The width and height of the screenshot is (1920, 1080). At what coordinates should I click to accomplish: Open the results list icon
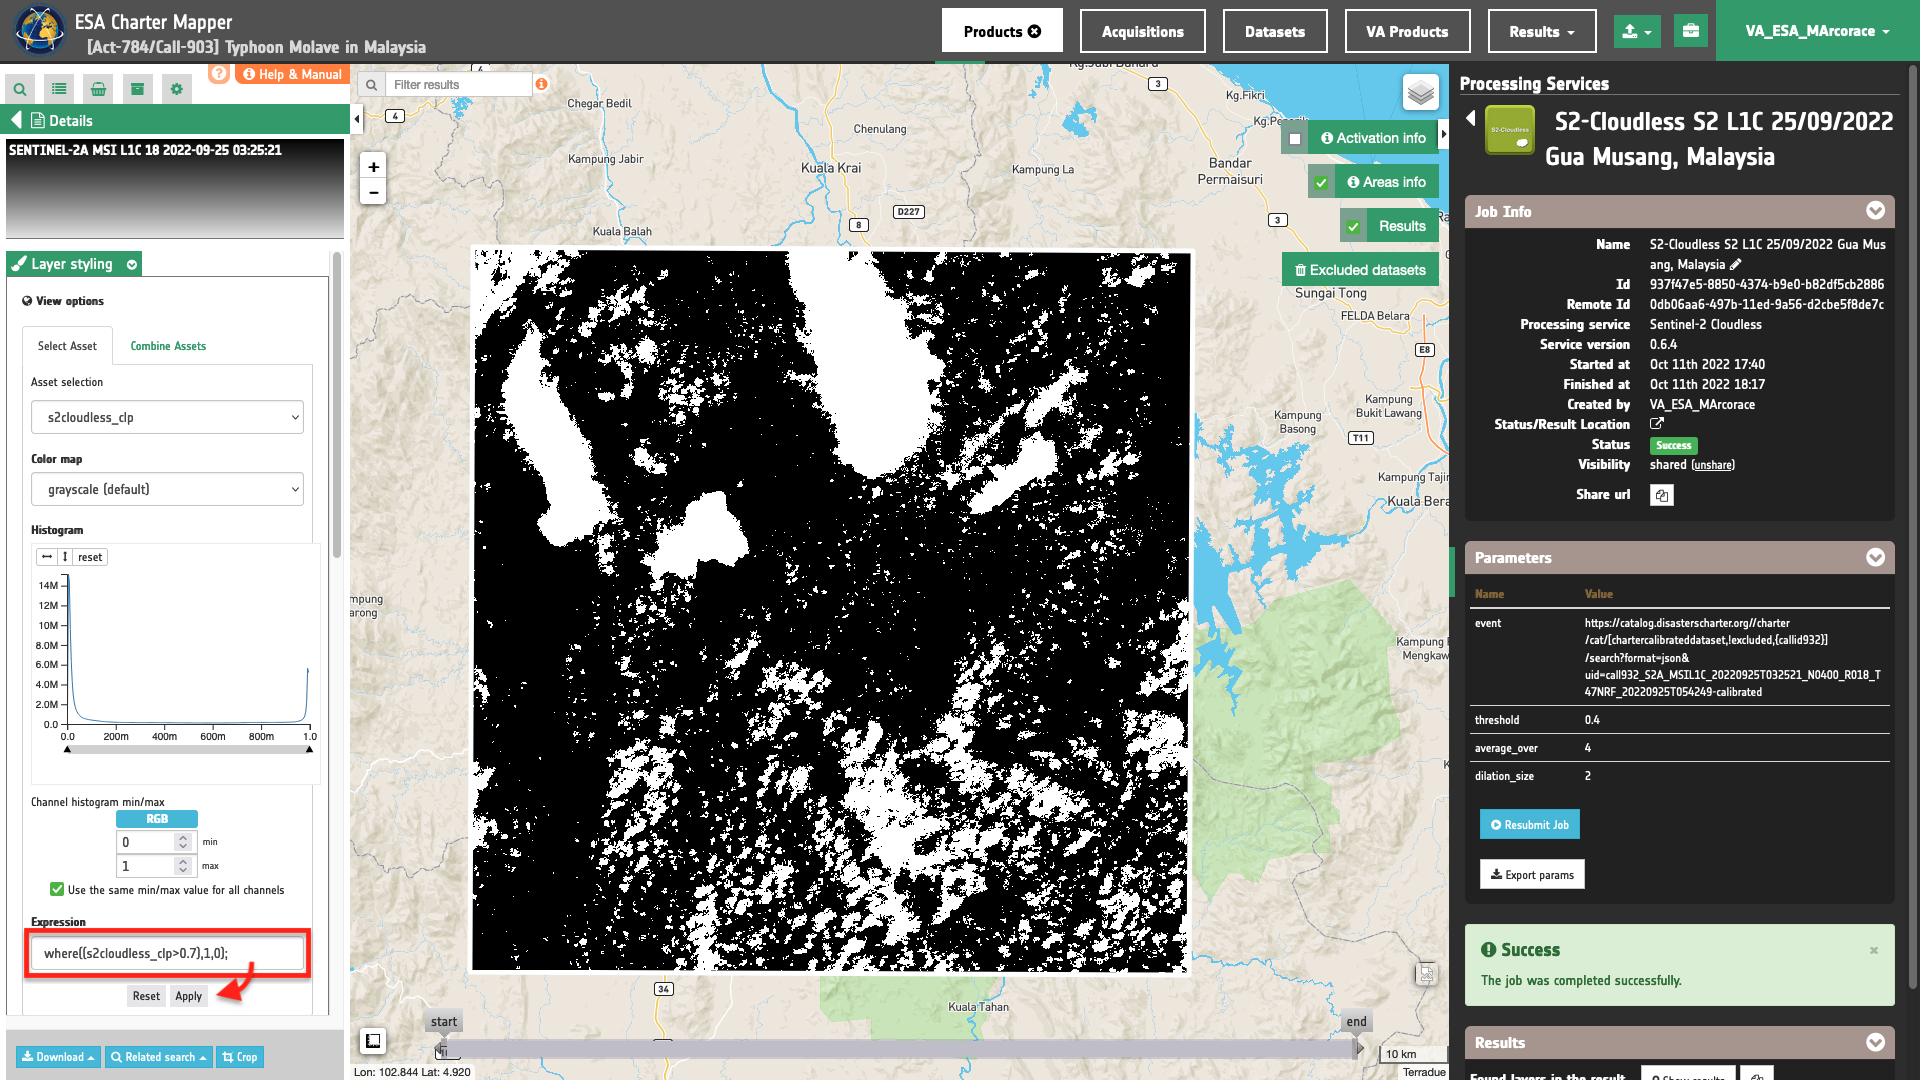(x=59, y=89)
